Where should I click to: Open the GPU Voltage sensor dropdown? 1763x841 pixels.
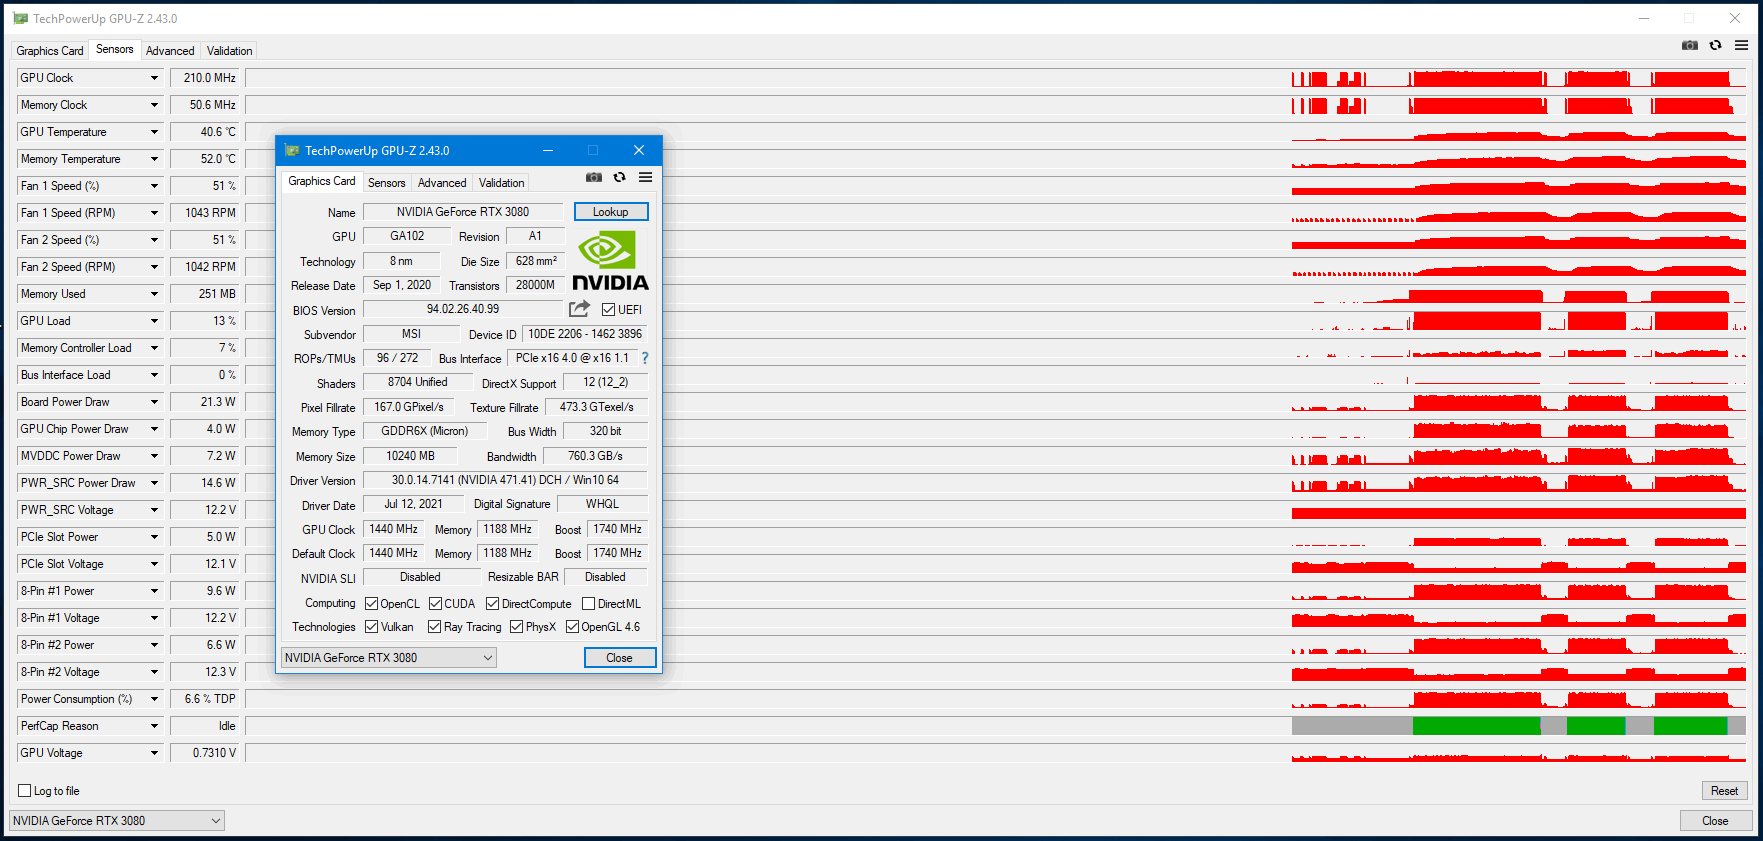coord(154,753)
